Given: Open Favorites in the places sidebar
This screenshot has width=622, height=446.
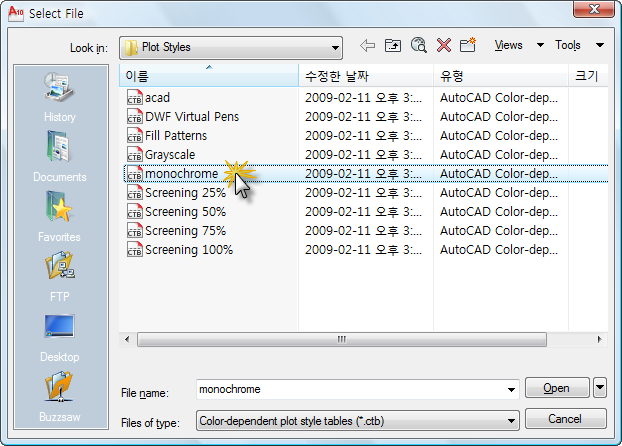Looking at the screenshot, I should [x=60, y=217].
